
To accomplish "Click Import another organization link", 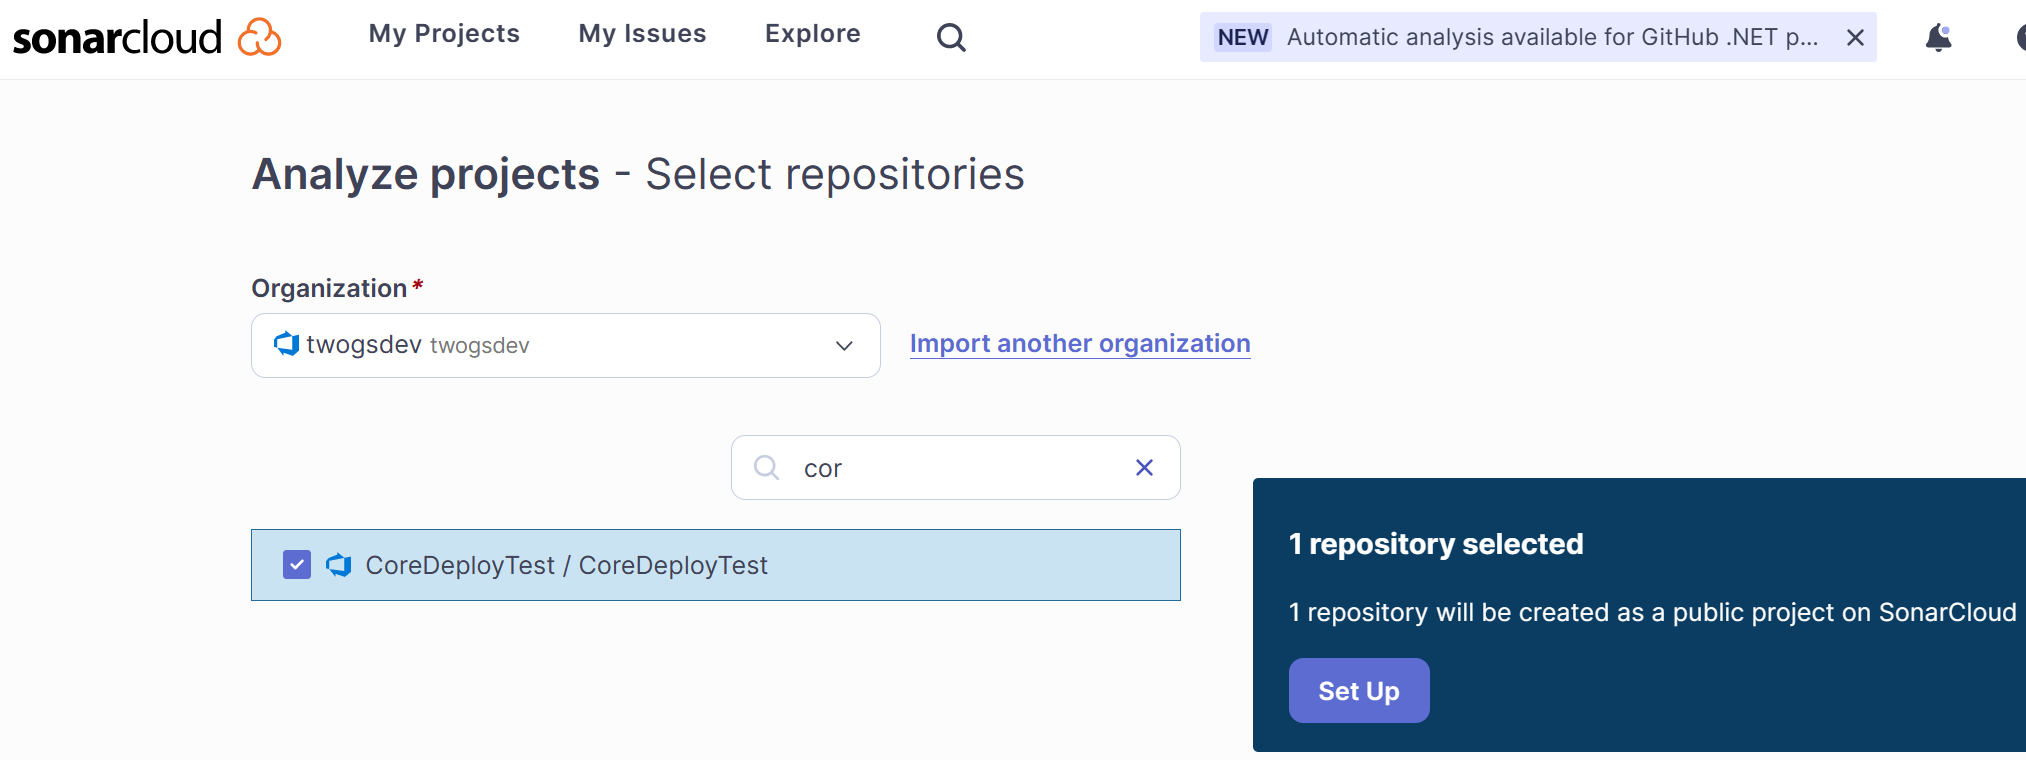I will pos(1080,344).
